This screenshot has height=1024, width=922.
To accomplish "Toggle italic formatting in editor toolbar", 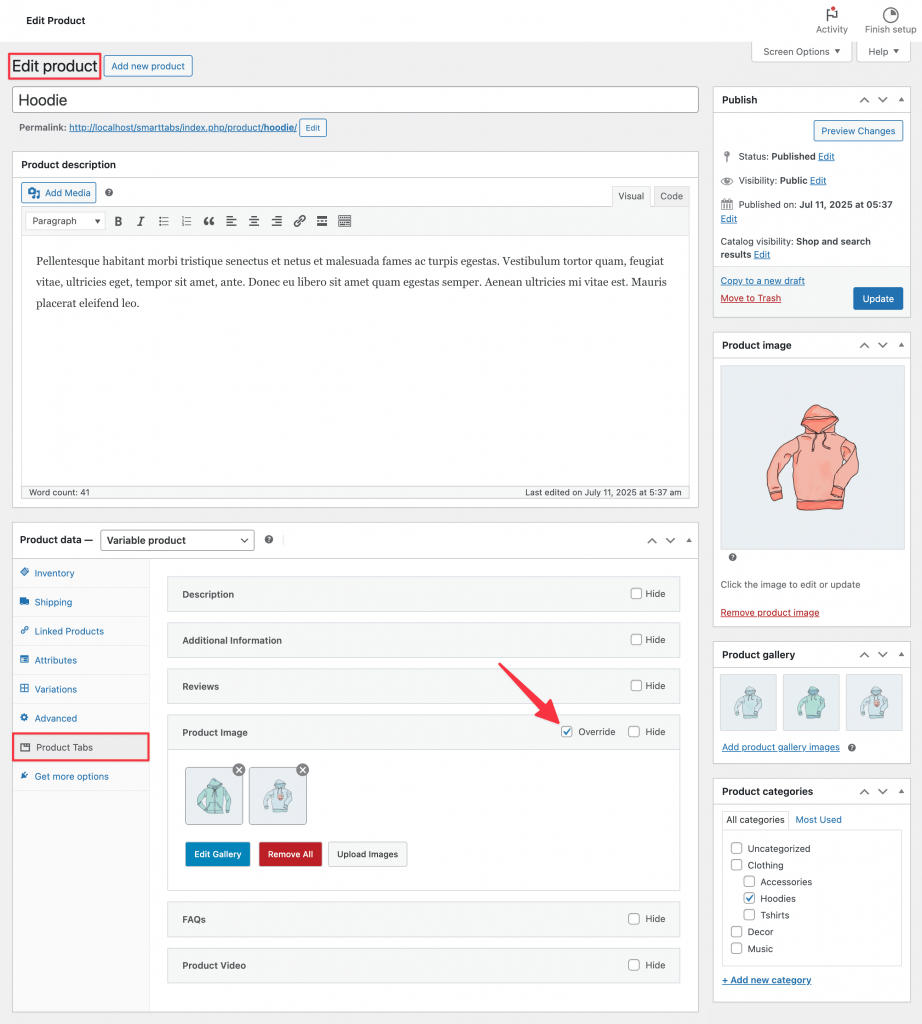I will tap(140, 221).
